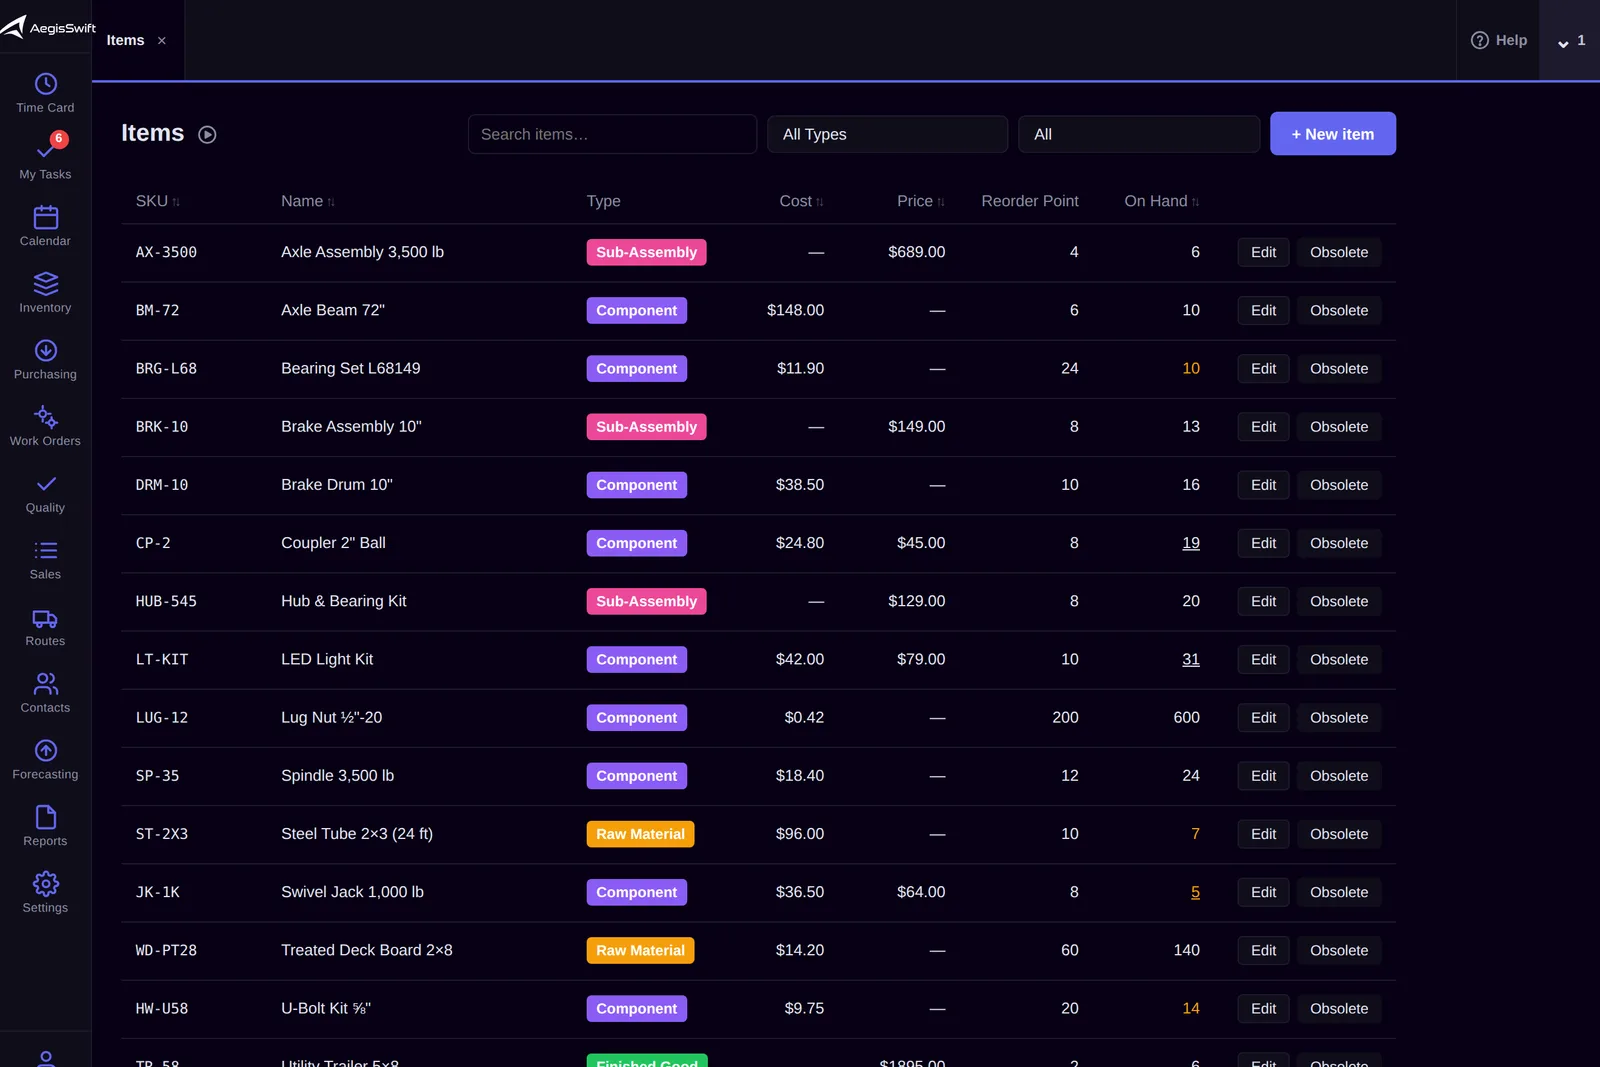Viewport: 1600px width, 1067px height.
Task: Open on-hand quantity 19 link for Coupler
Action: click(x=1191, y=543)
